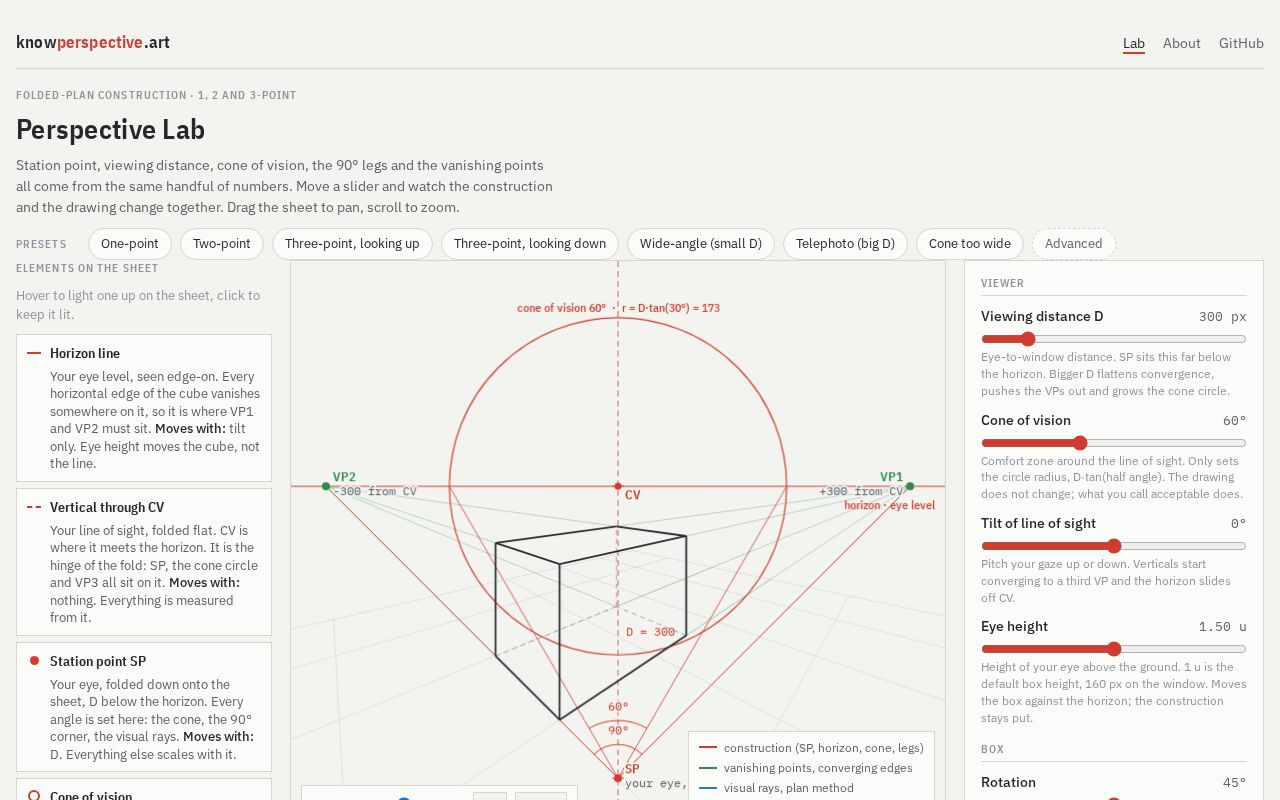Expand the Advanced presets option
Screen dimensions: 1280x800
coord(1073,244)
